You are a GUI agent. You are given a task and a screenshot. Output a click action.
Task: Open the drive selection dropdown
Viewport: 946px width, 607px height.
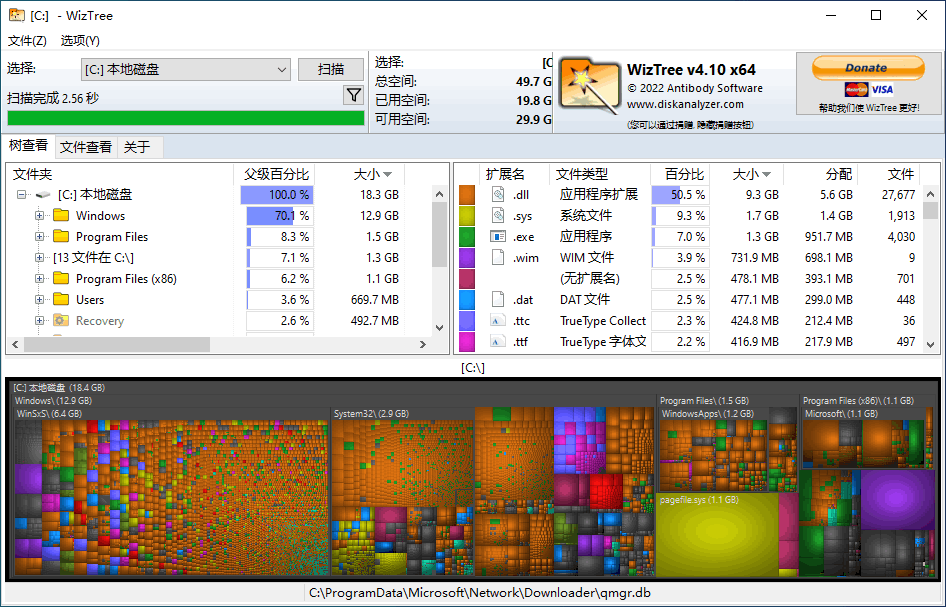(x=281, y=69)
